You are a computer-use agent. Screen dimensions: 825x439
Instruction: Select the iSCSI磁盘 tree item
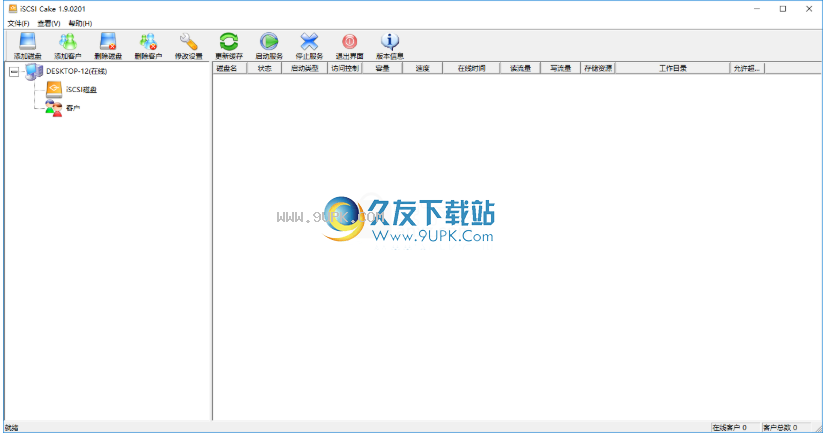pyautogui.click(x=81, y=89)
